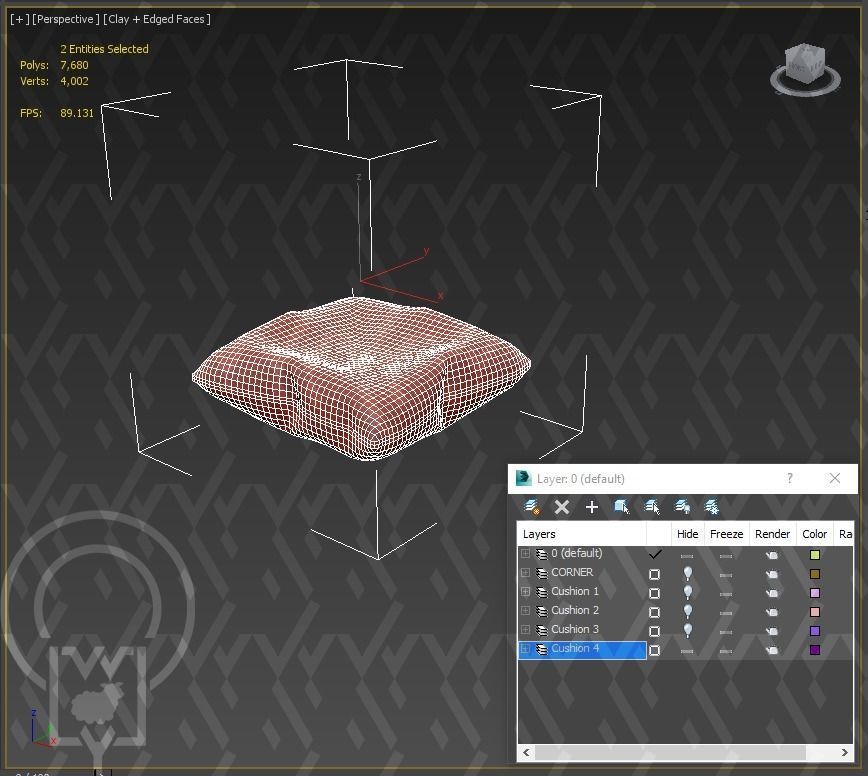This screenshot has height=776, width=868.
Task: Click layer stack icon beside Cushion 1
Action: tap(541, 592)
